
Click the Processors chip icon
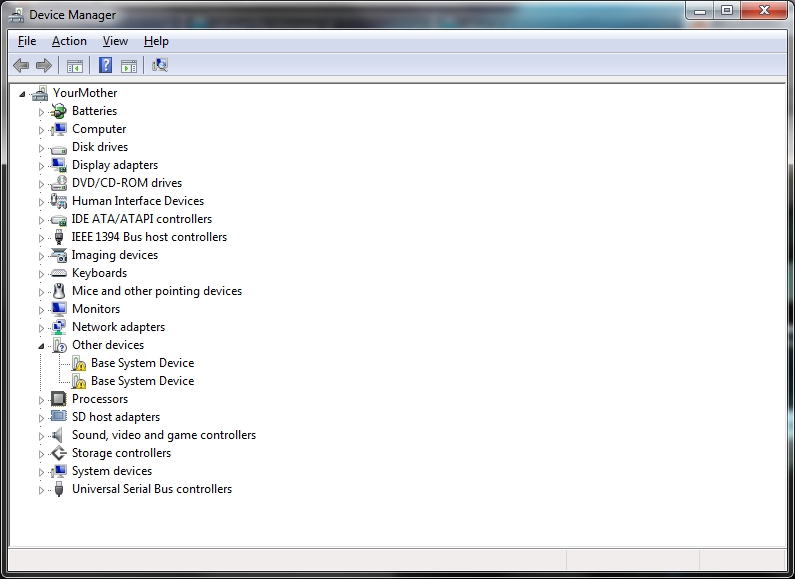point(59,399)
